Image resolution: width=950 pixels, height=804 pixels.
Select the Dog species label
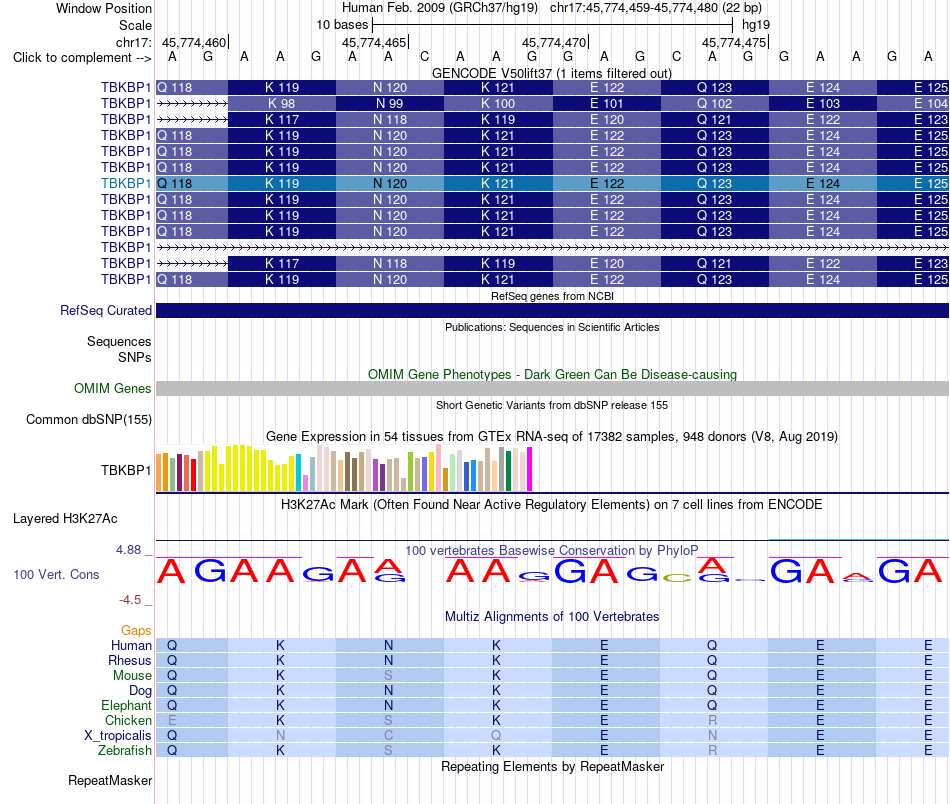140,691
